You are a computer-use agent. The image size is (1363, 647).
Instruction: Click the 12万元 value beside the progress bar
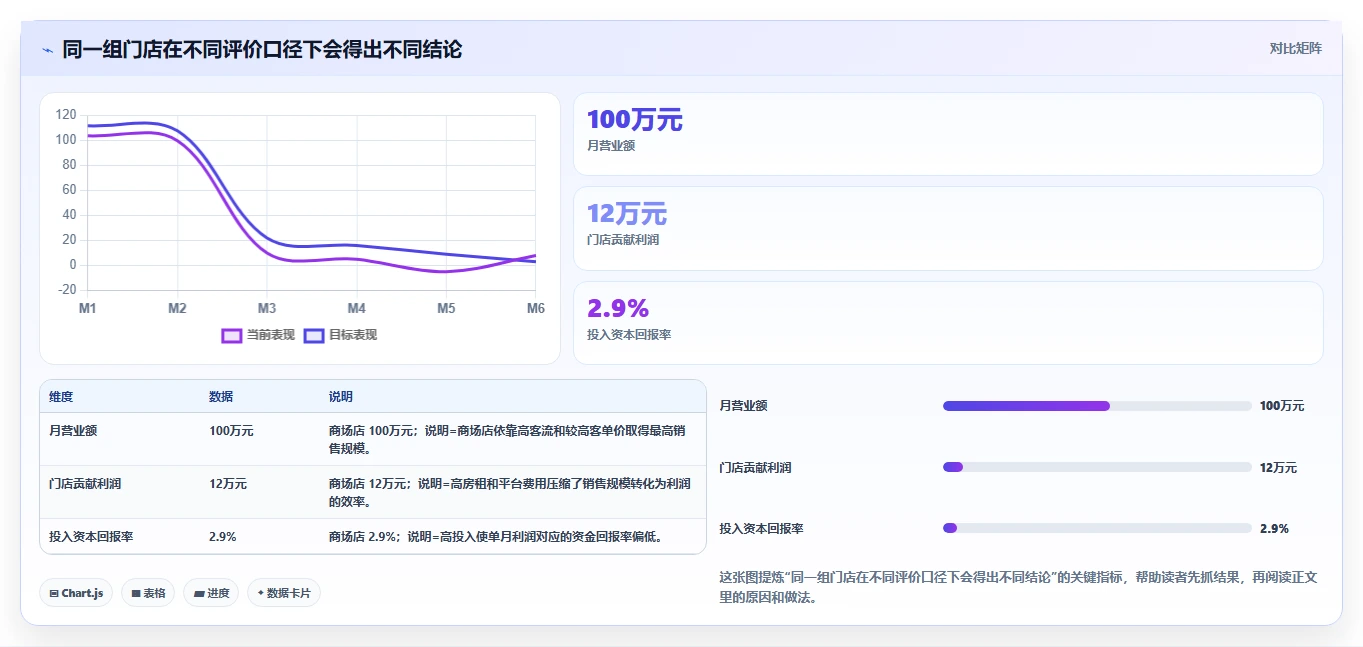click(x=1279, y=467)
